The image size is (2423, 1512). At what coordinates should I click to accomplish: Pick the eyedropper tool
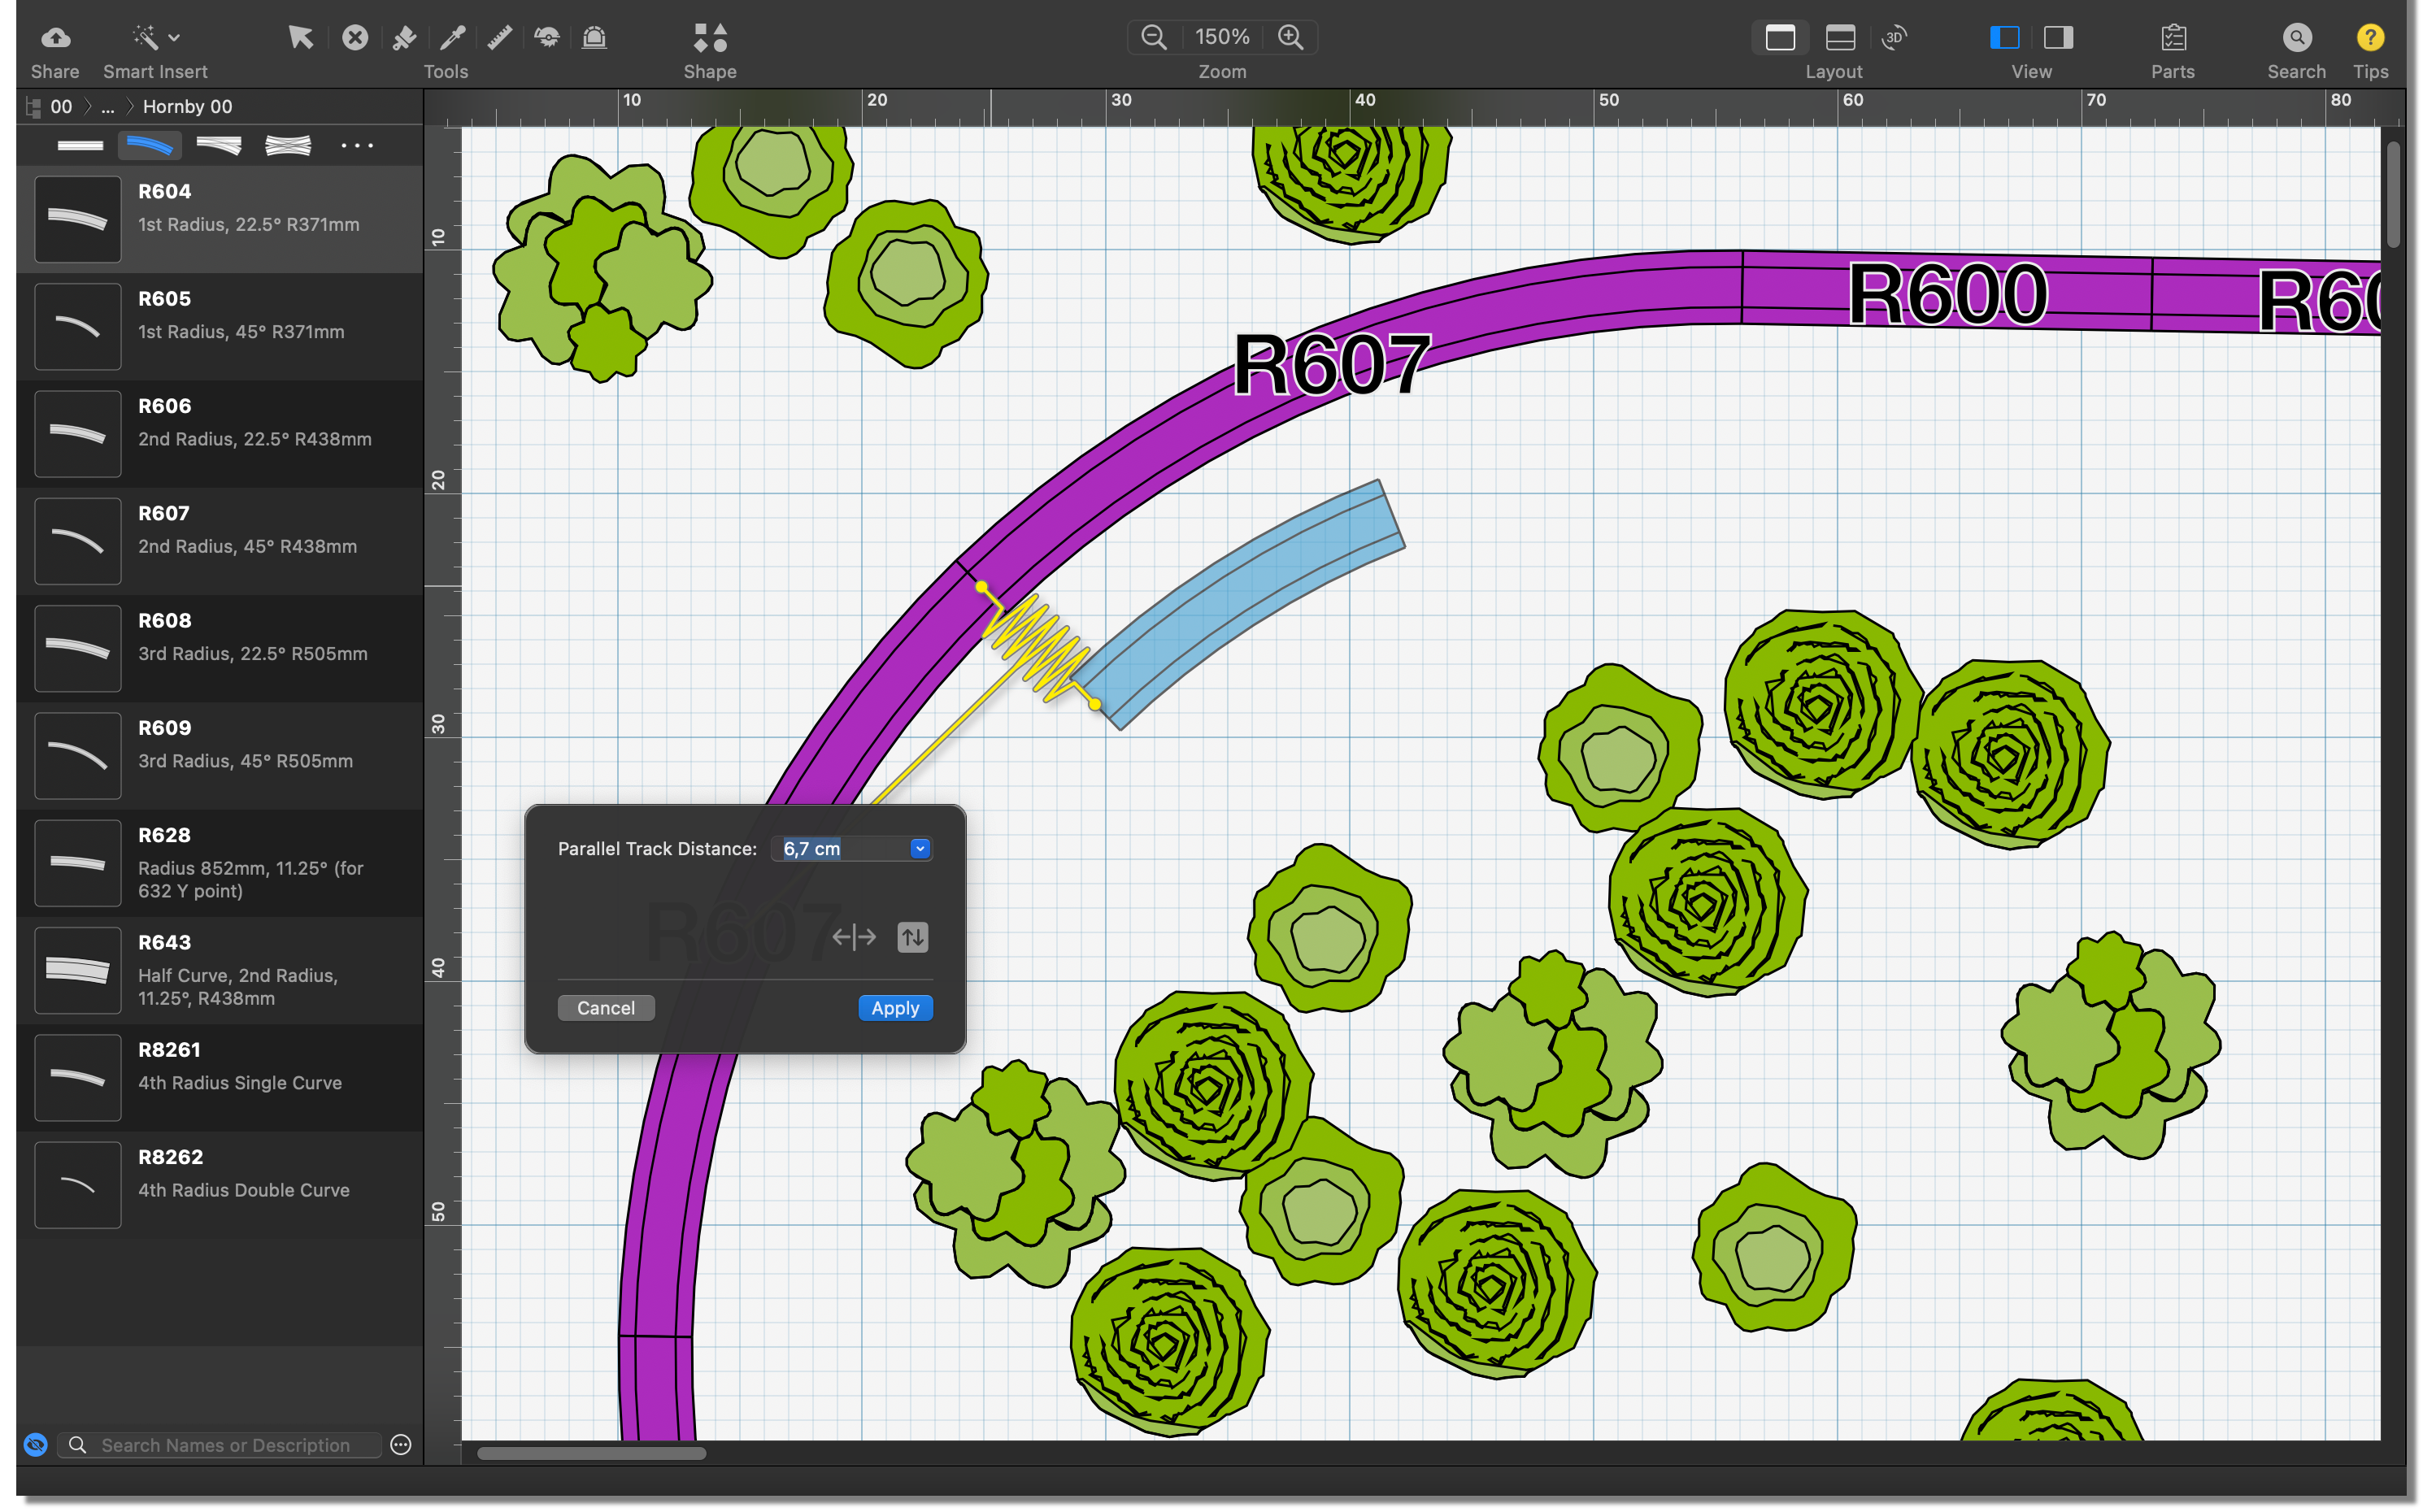click(452, 38)
